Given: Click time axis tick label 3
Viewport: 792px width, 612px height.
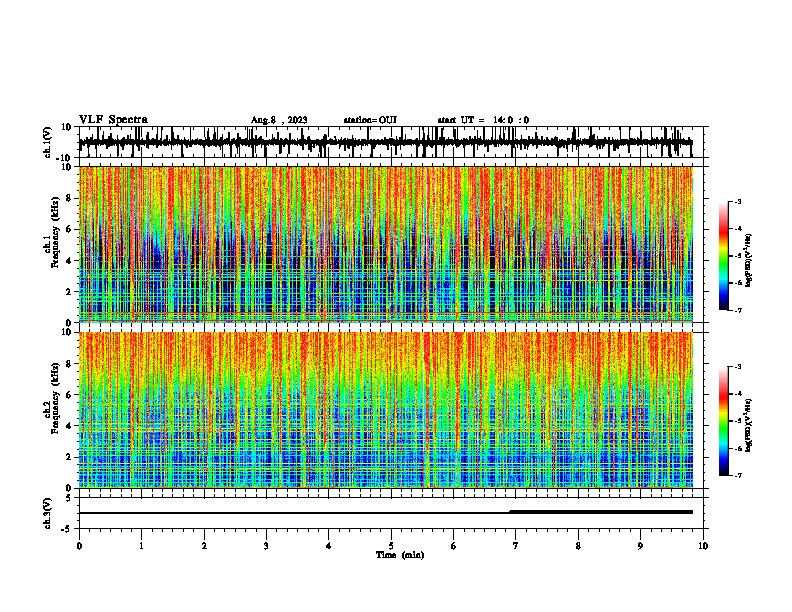Looking at the screenshot, I should click(266, 546).
